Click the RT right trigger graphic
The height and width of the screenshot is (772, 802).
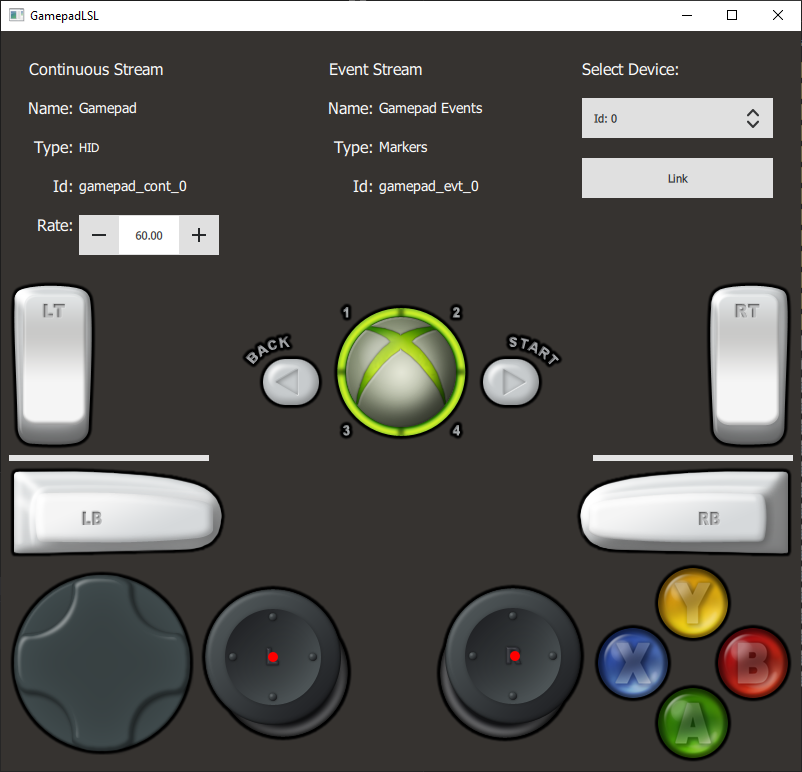(x=749, y=365)
